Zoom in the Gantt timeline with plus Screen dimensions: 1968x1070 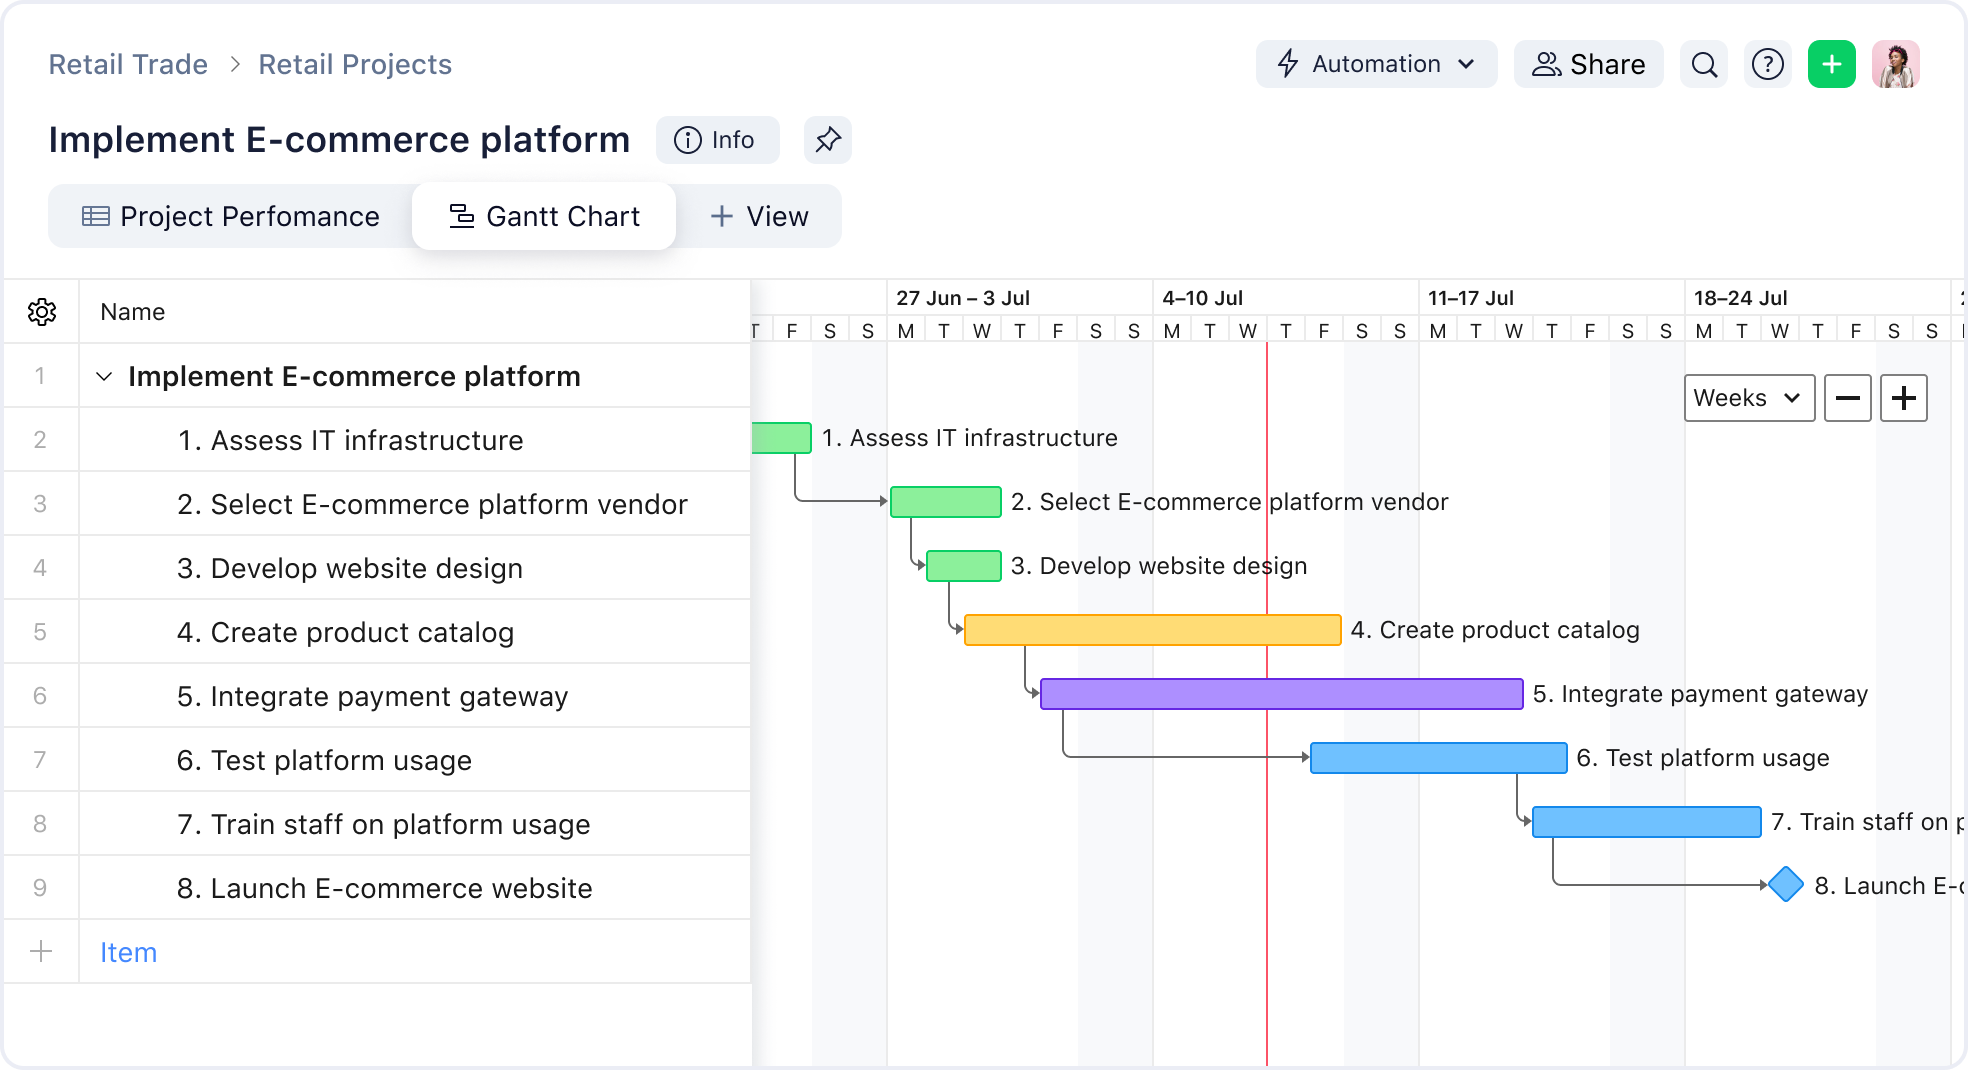pyautogui.click(x=1903, y=398)
